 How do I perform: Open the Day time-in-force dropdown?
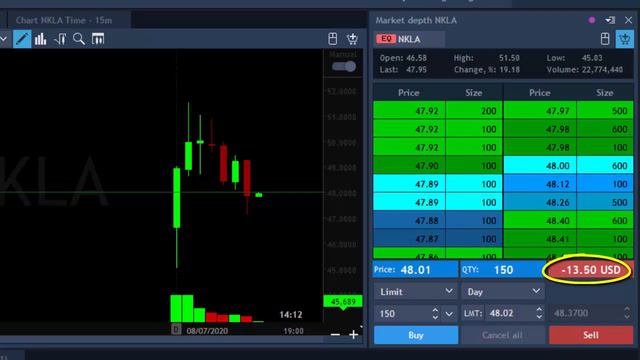[503, 292]
